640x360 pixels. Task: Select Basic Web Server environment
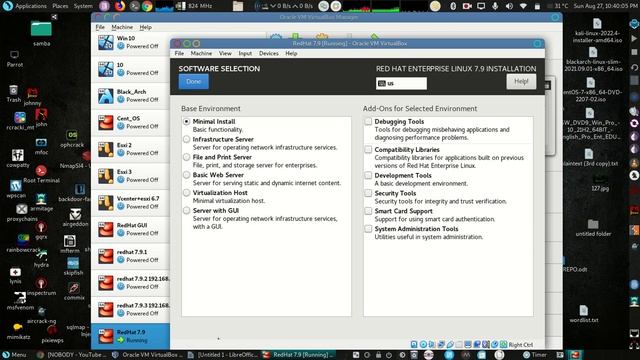[187, 175]
